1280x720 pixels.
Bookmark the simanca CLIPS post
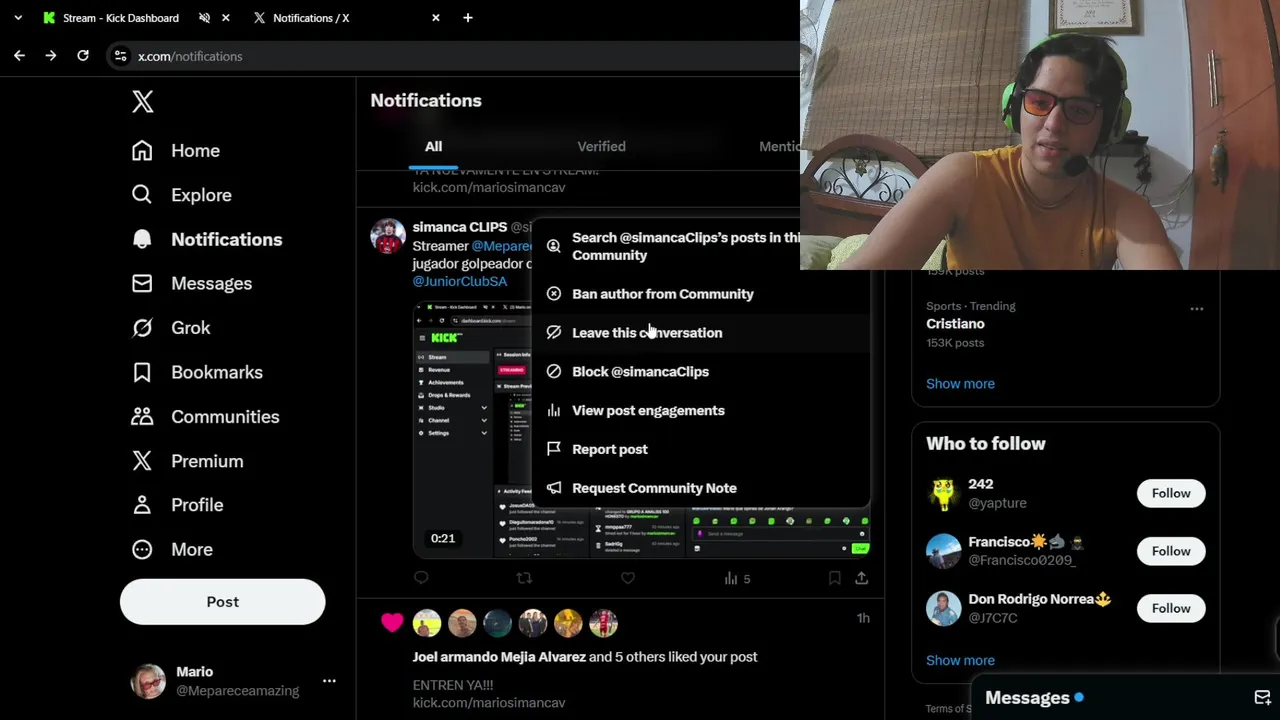(834, 578)
